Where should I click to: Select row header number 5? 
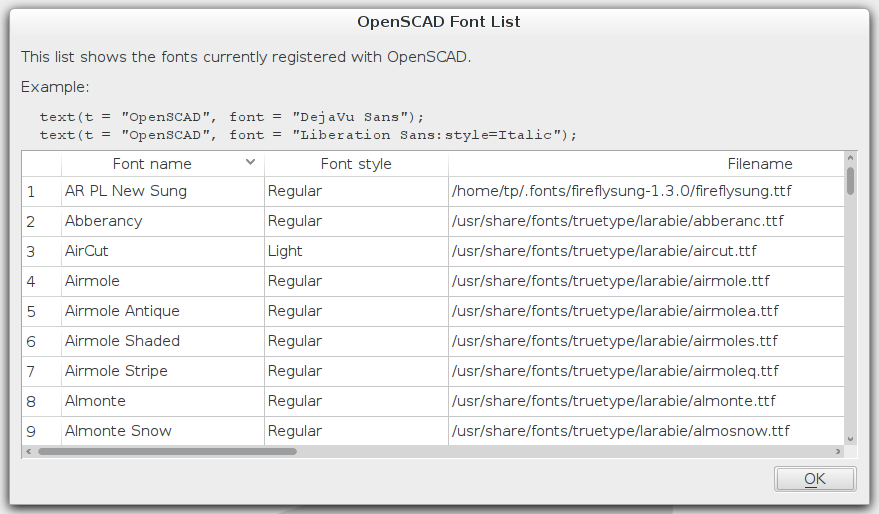click(41, 312)
